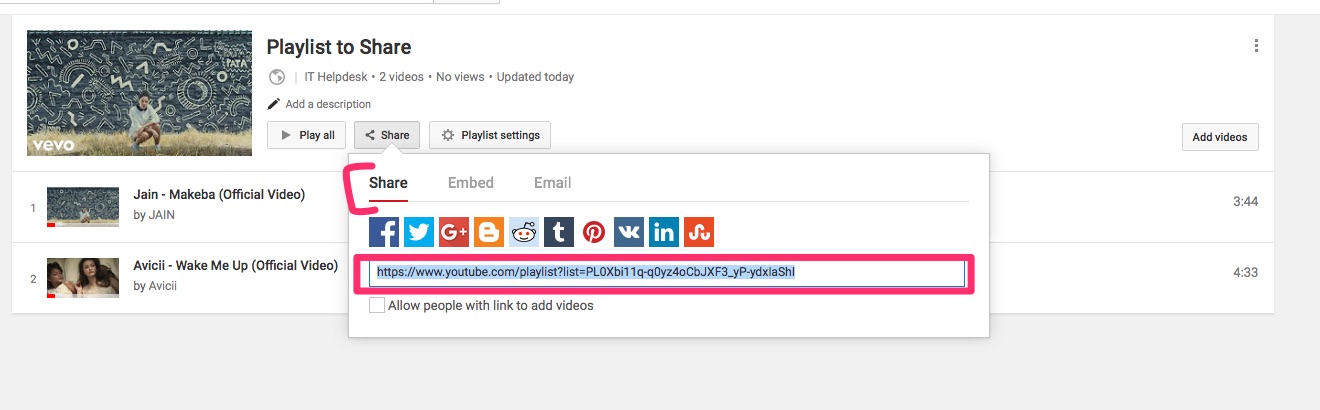The height and width of the screenshot is (410, 1320).
Task: Share playlist via Twitter icon
Action: [419, 232]
